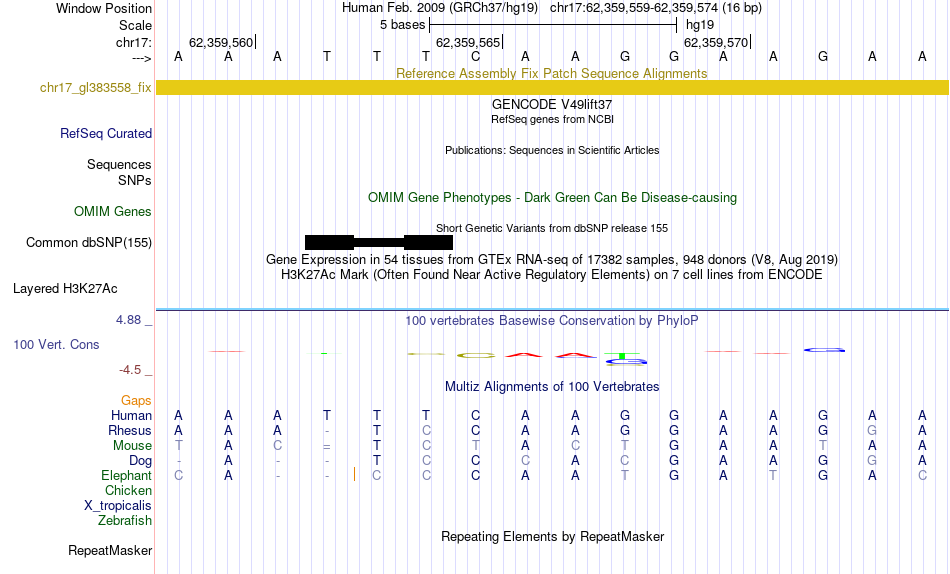Click the Window Position label
The height and width of the screenshot is (574, 950).
(104, 8)
